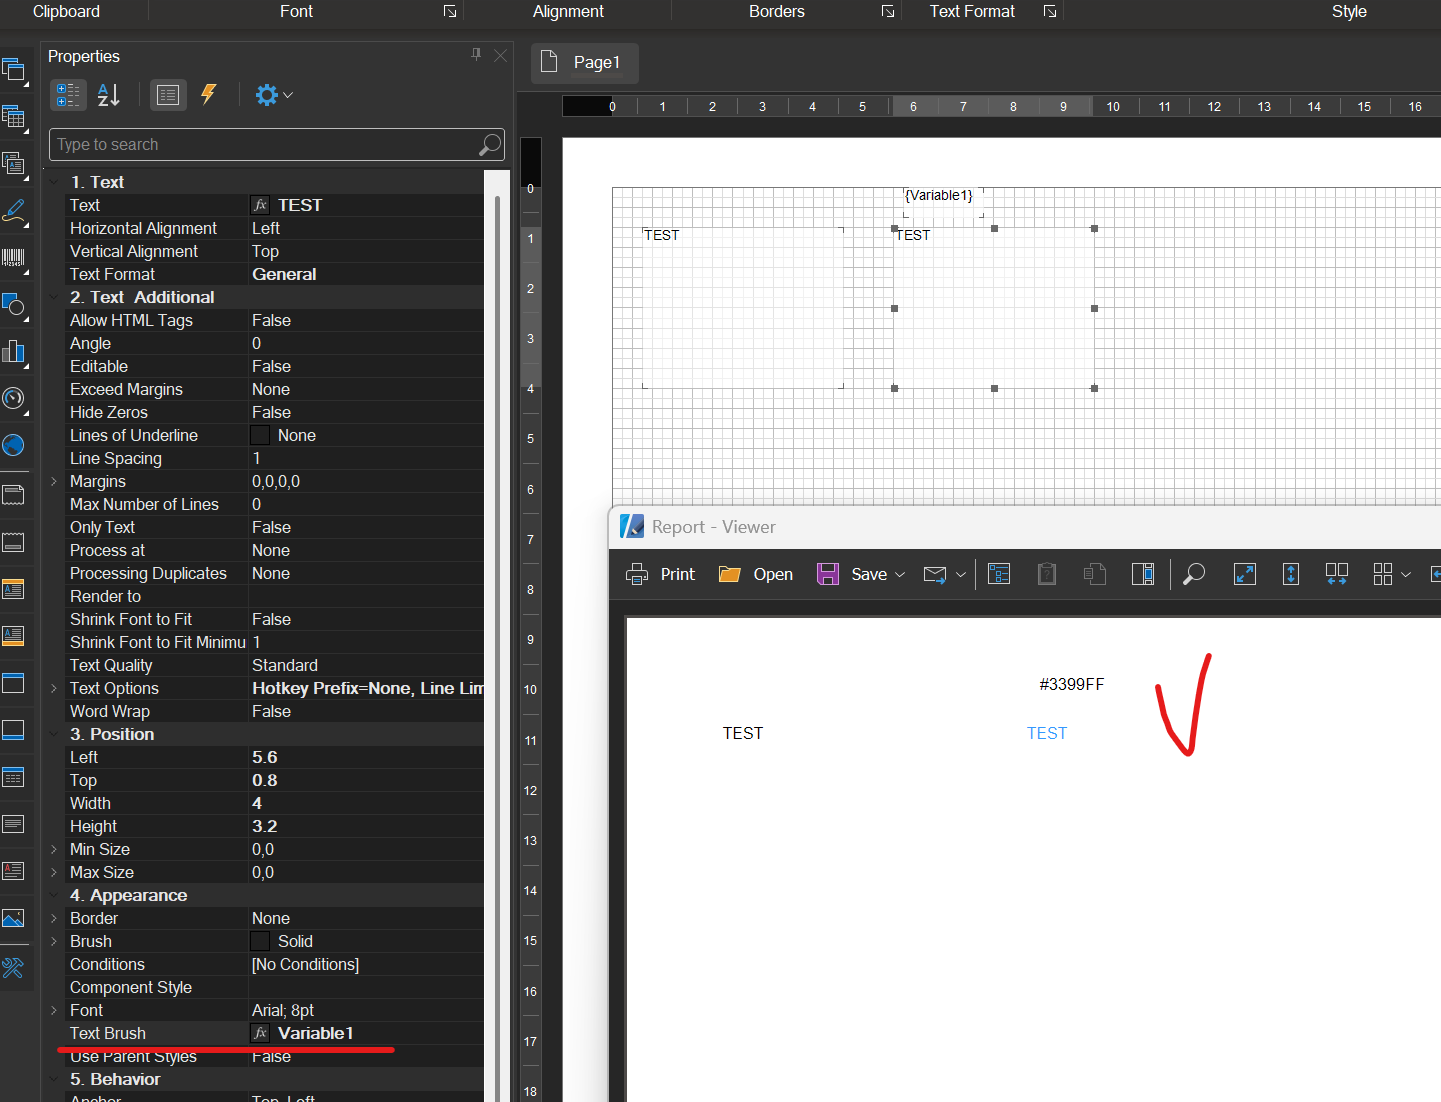
Task: Click the Open folder icon in Viewer
Action: [730, 574]
